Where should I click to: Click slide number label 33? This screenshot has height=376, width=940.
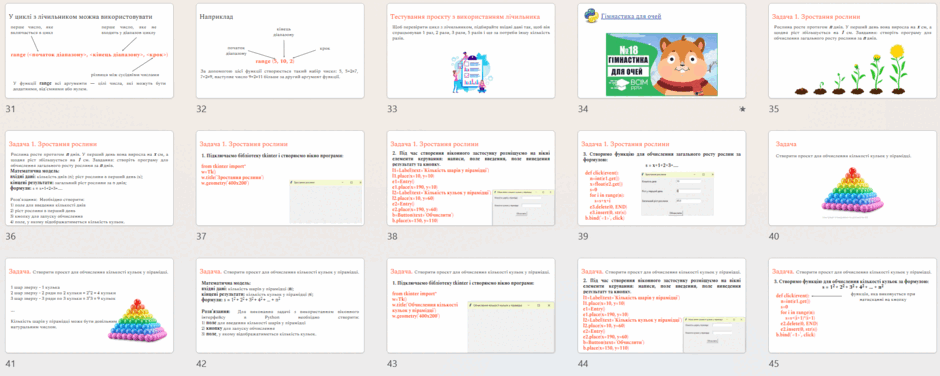pyautogui.click(x=392, y=109)
